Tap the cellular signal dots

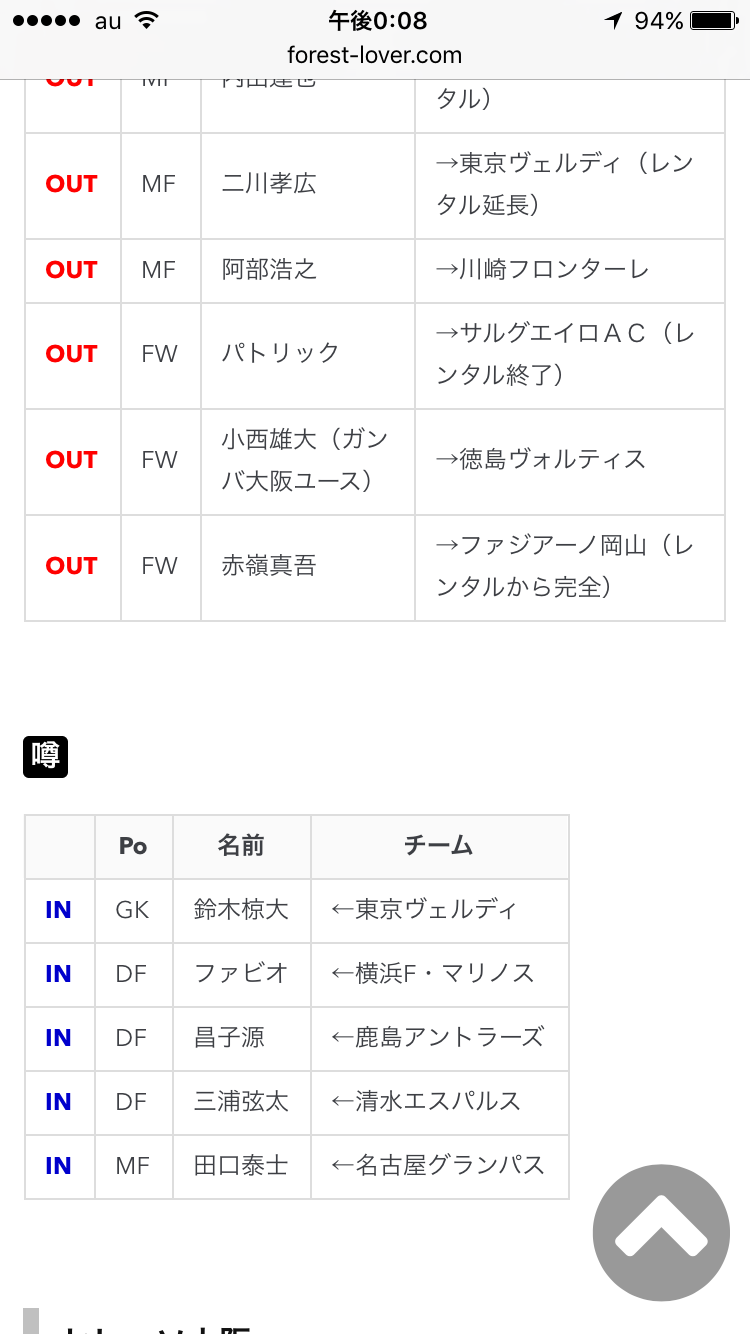(43, 21)
